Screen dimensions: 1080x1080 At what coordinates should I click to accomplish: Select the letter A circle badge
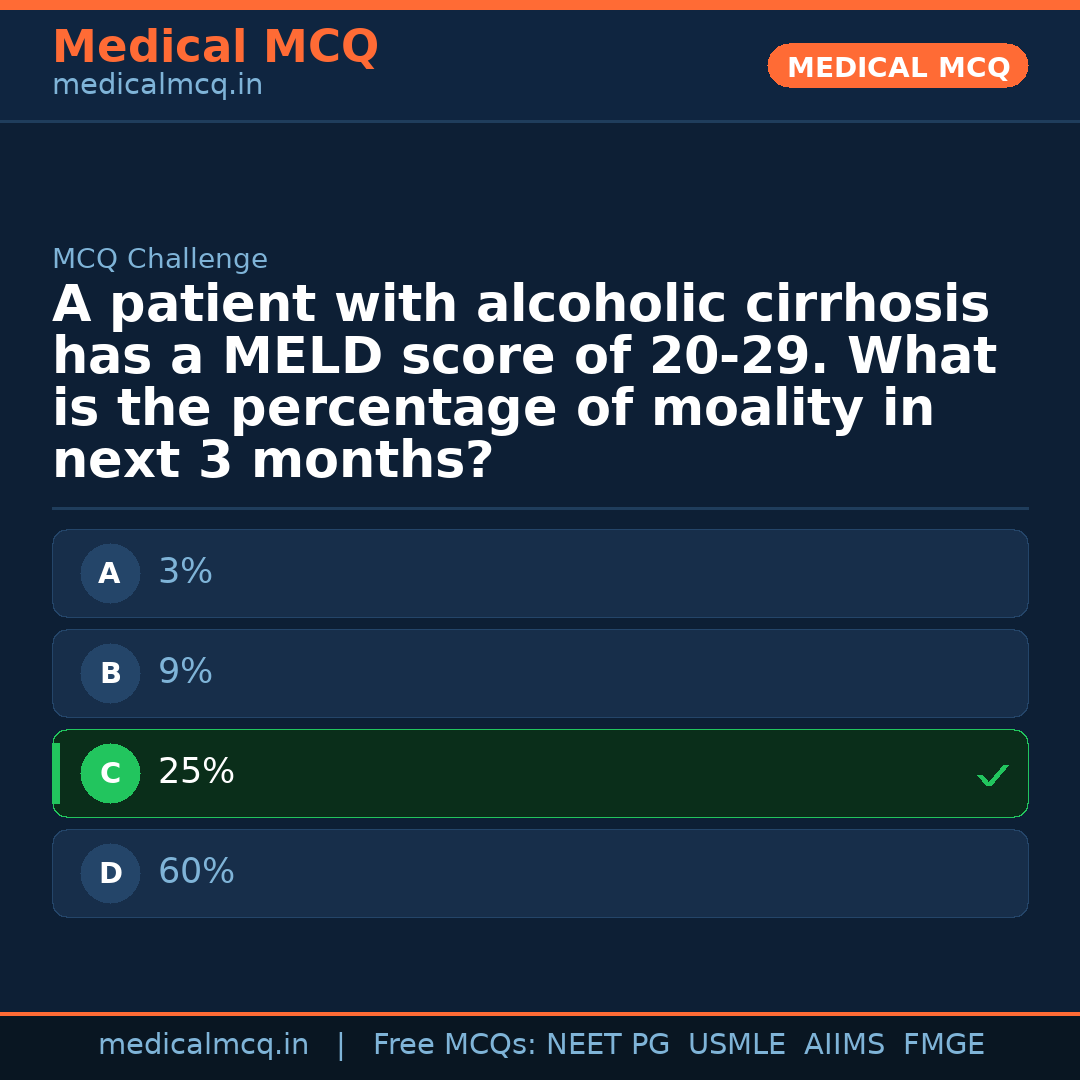110,574
